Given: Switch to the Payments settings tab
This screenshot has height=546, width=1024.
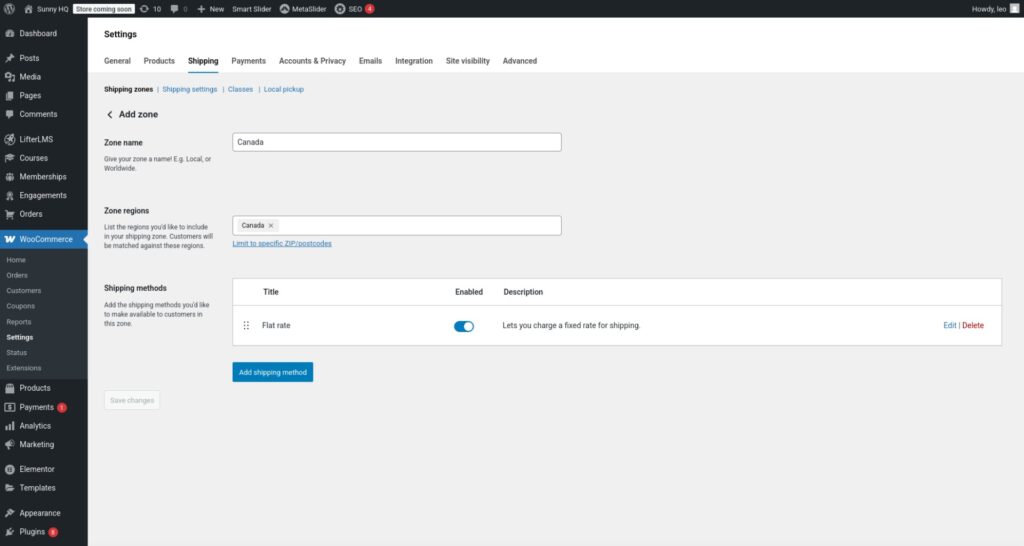Looking at the screenshot, I should (248, 61).
